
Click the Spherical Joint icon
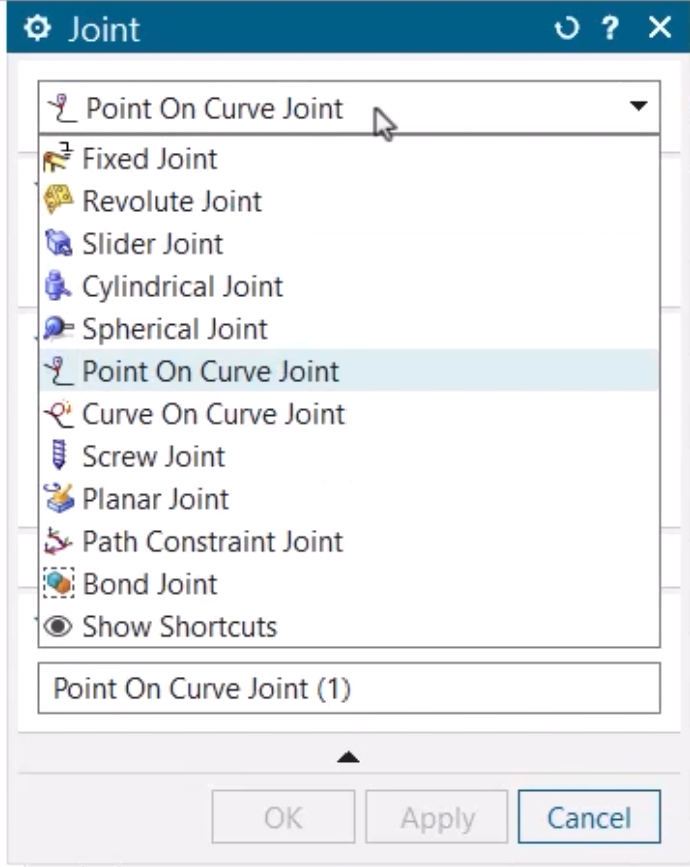60,329
